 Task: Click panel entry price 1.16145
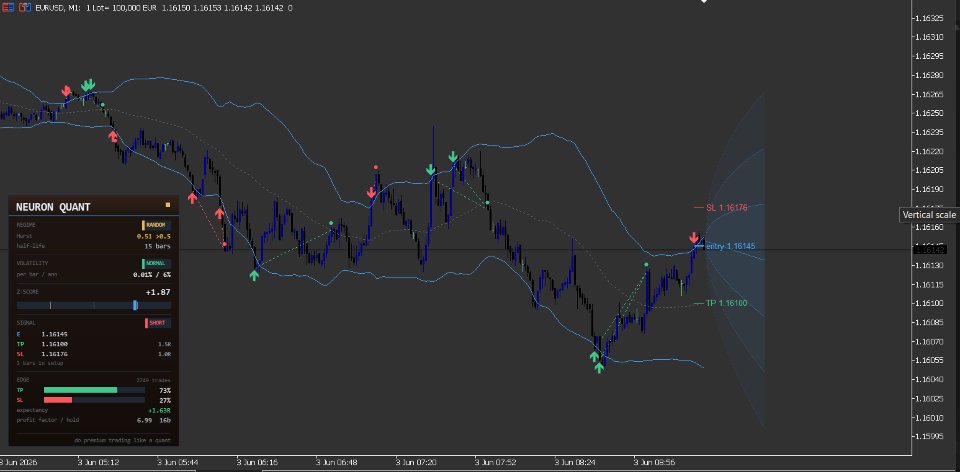coord(54,334)
